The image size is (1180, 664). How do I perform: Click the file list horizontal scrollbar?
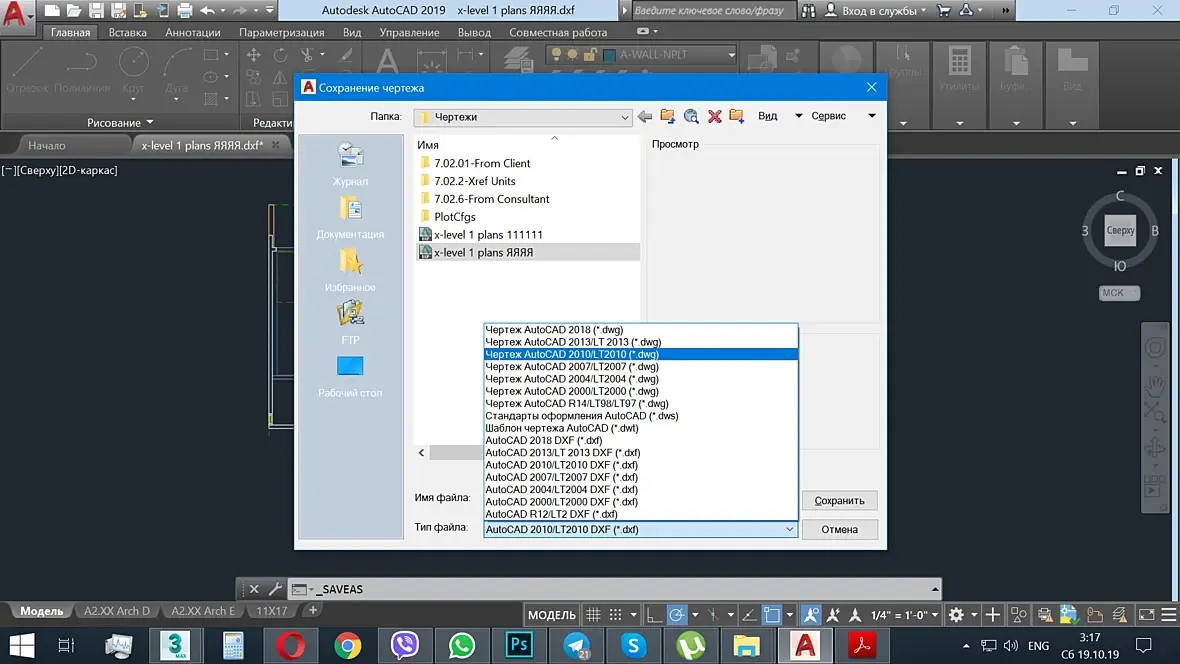[x=455, y=452]
